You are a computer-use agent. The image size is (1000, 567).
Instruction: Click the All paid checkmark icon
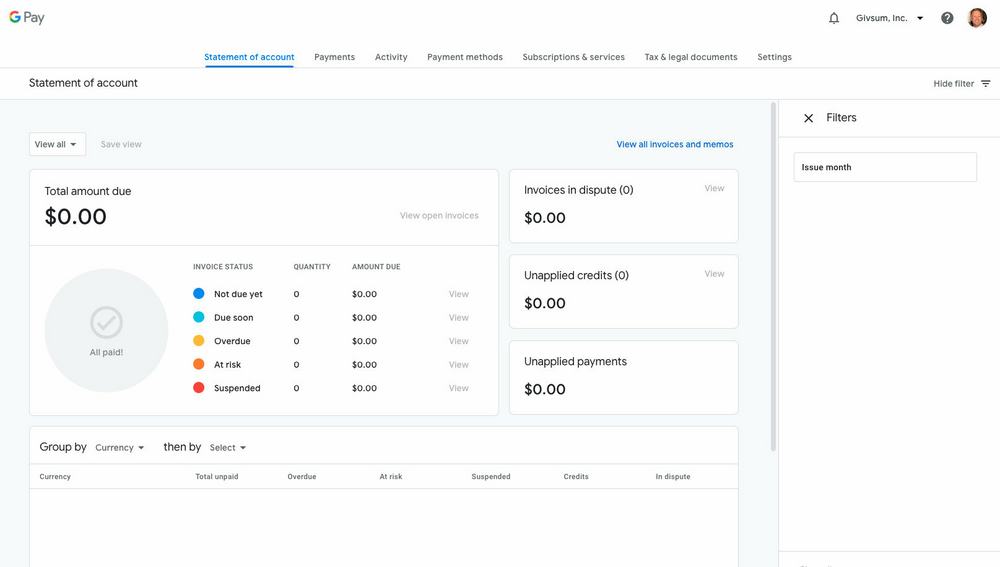coord(106,322)
